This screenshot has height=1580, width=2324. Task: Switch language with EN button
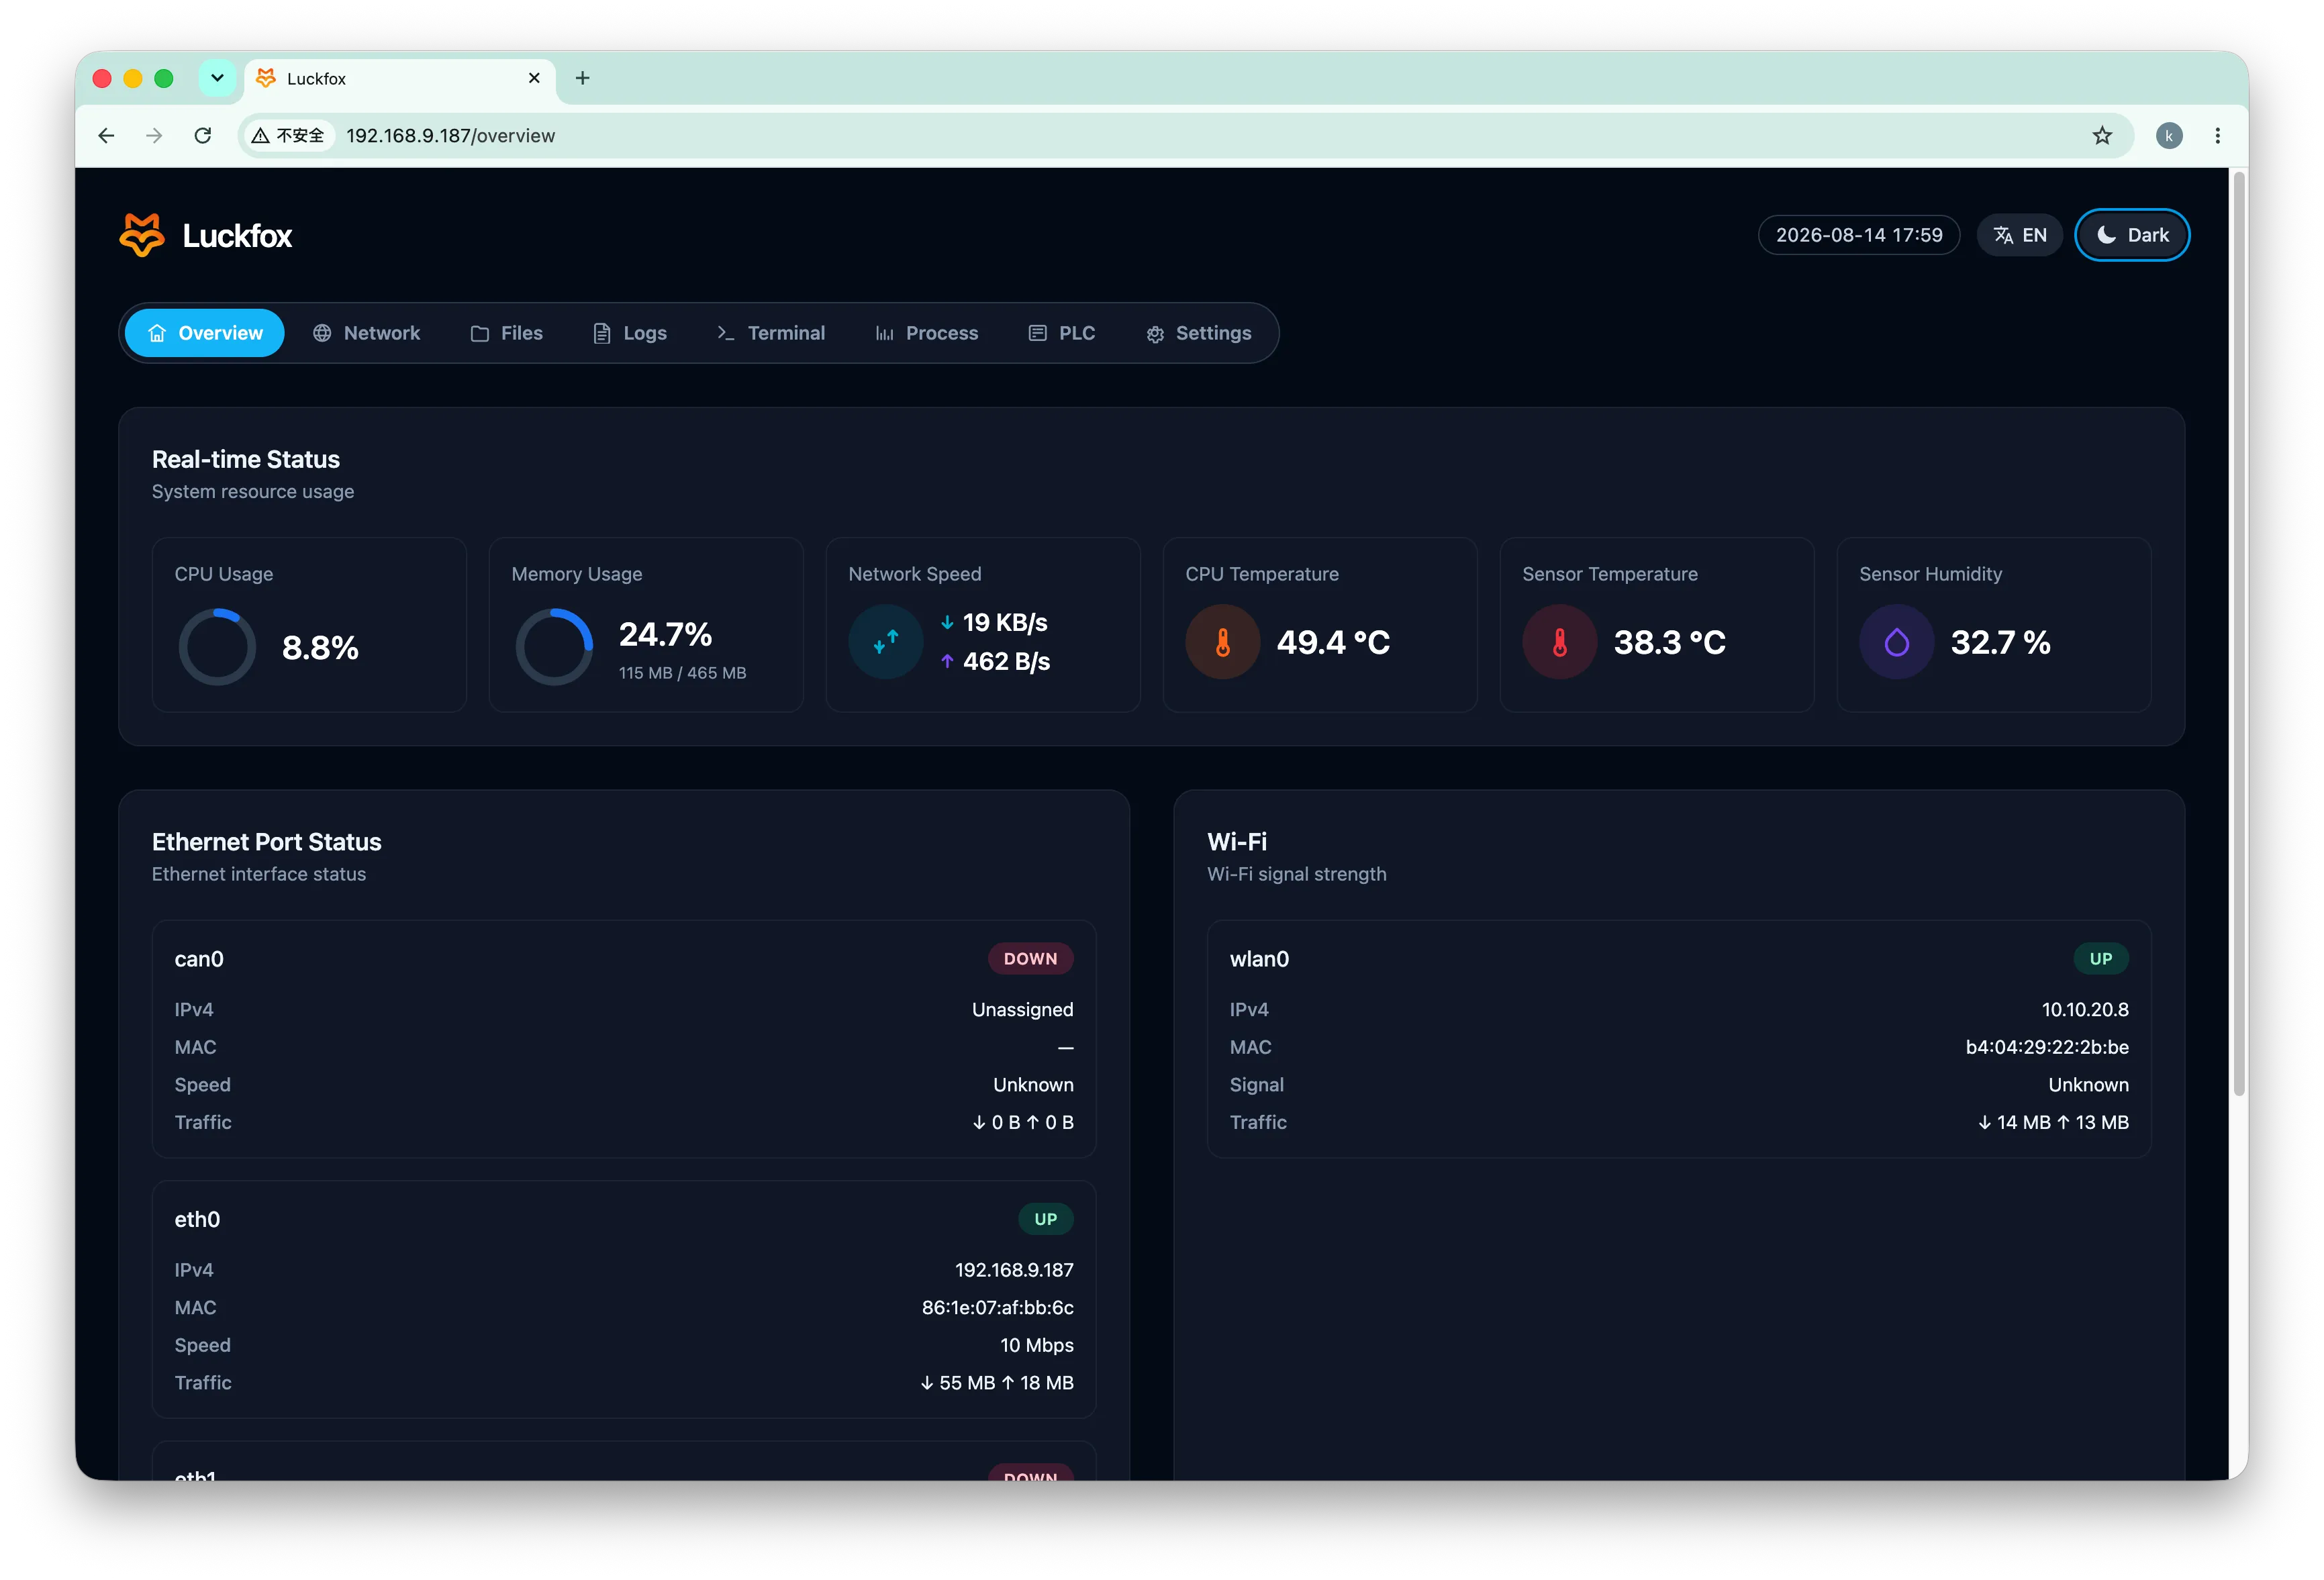pyautogui.click(x=2019, y=235)
